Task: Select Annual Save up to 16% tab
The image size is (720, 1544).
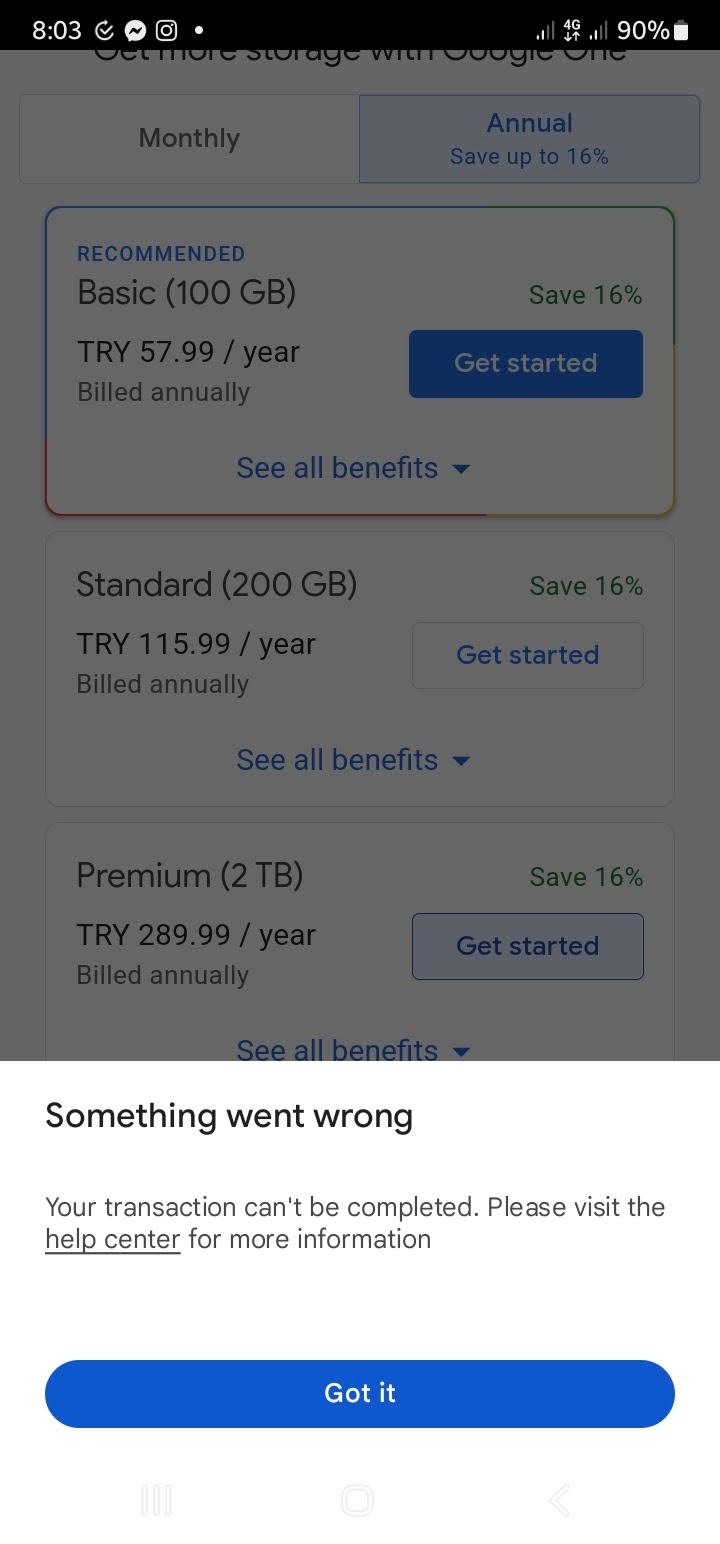Action: (530, 139)
